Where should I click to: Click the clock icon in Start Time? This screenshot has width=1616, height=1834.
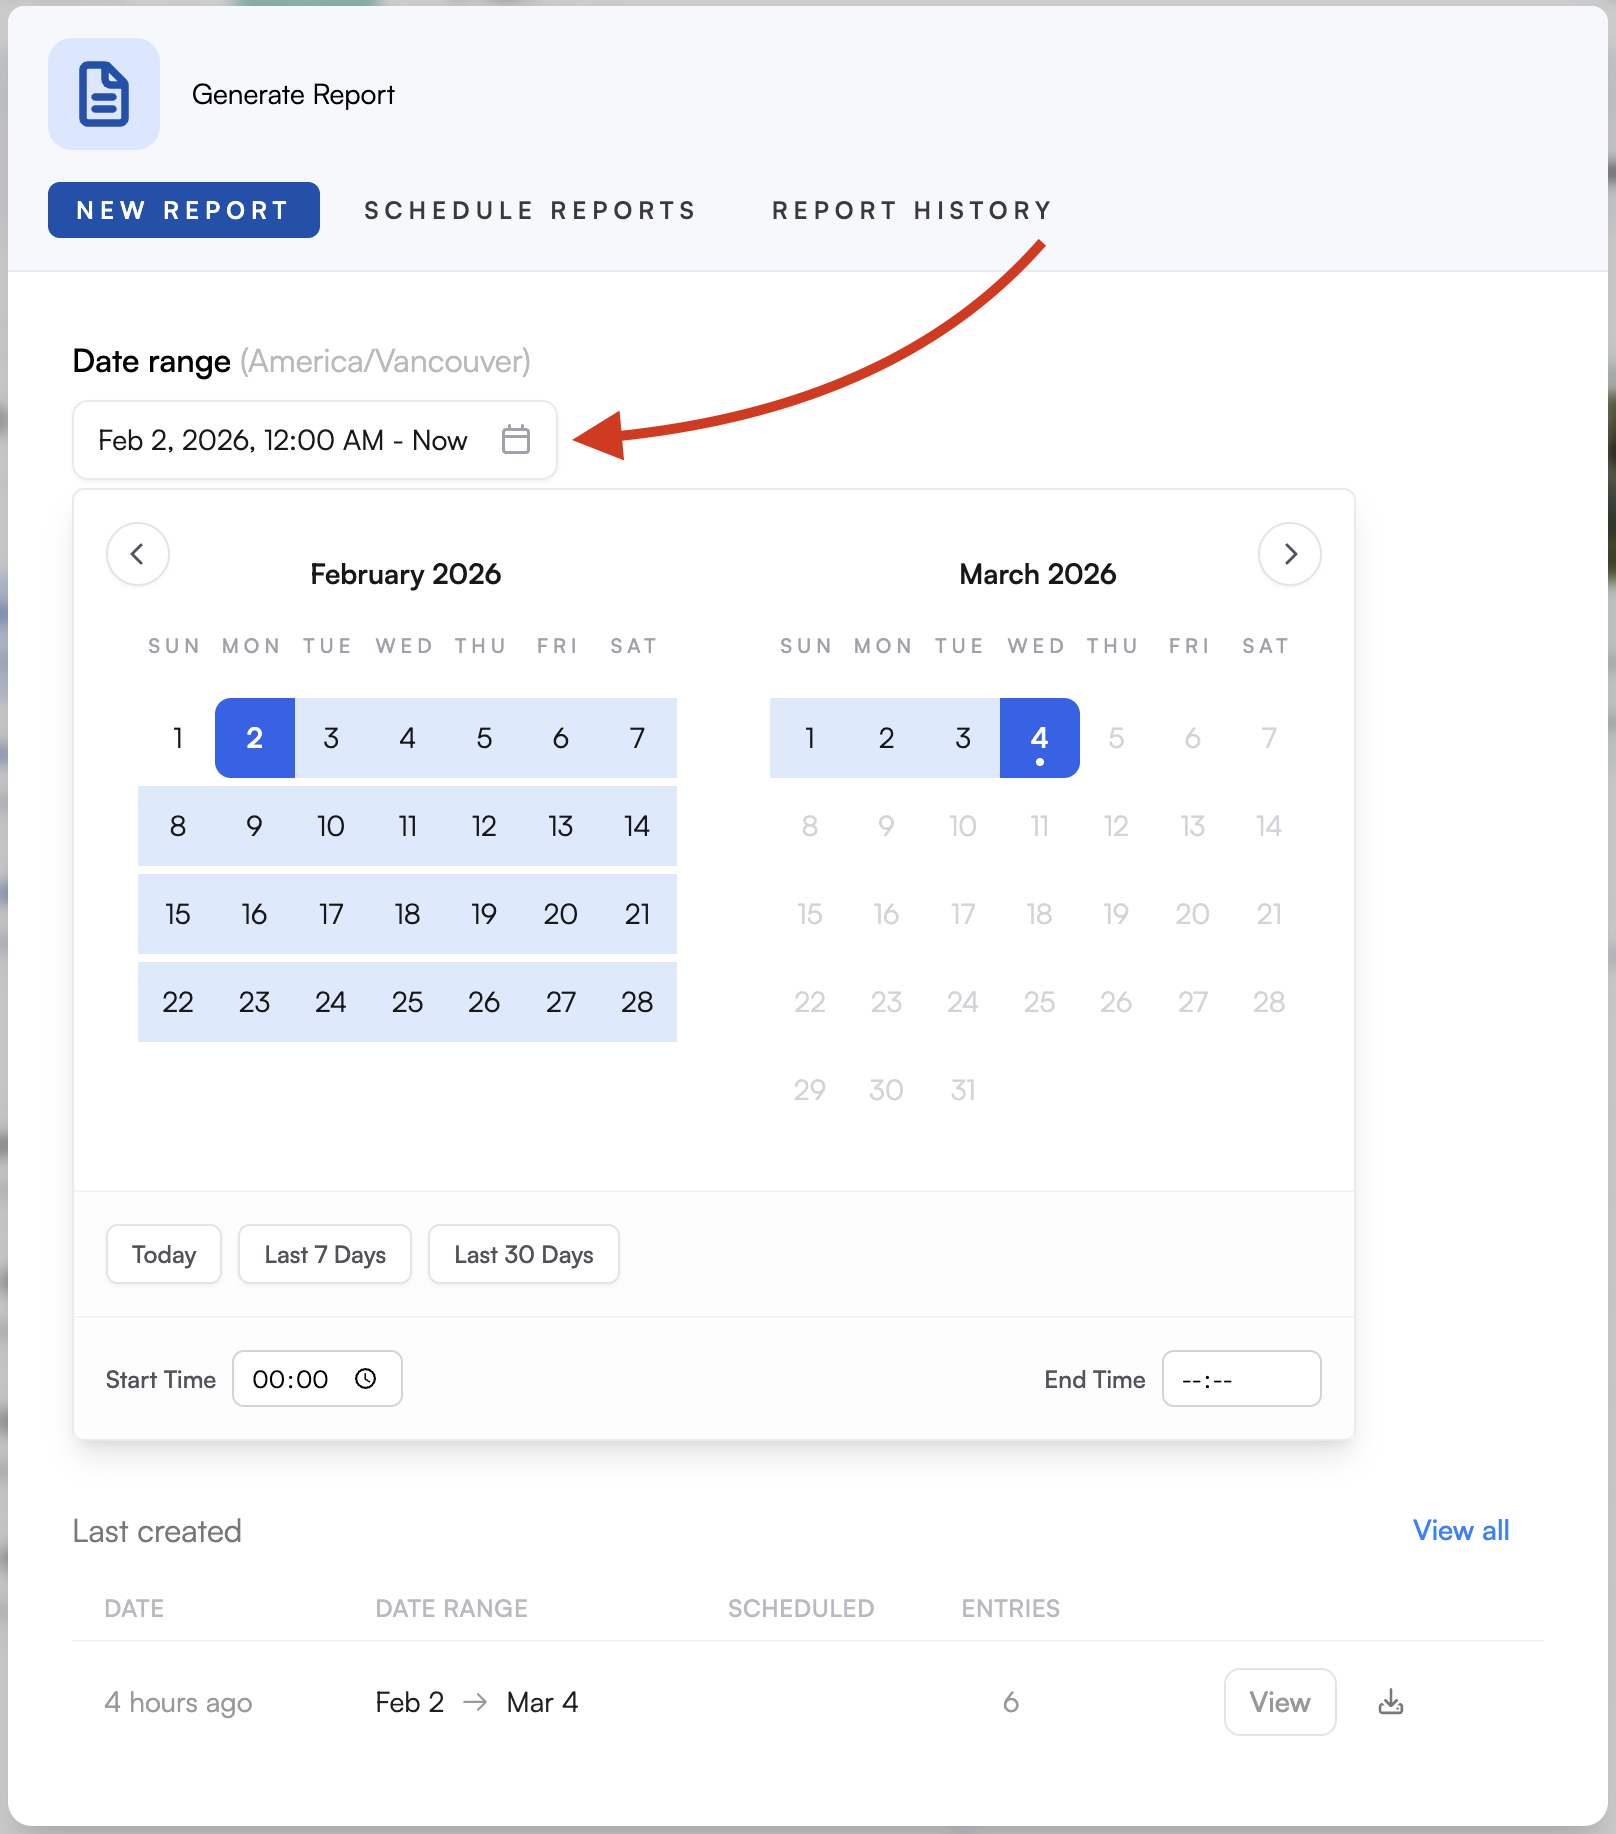tap(366, 1379)
